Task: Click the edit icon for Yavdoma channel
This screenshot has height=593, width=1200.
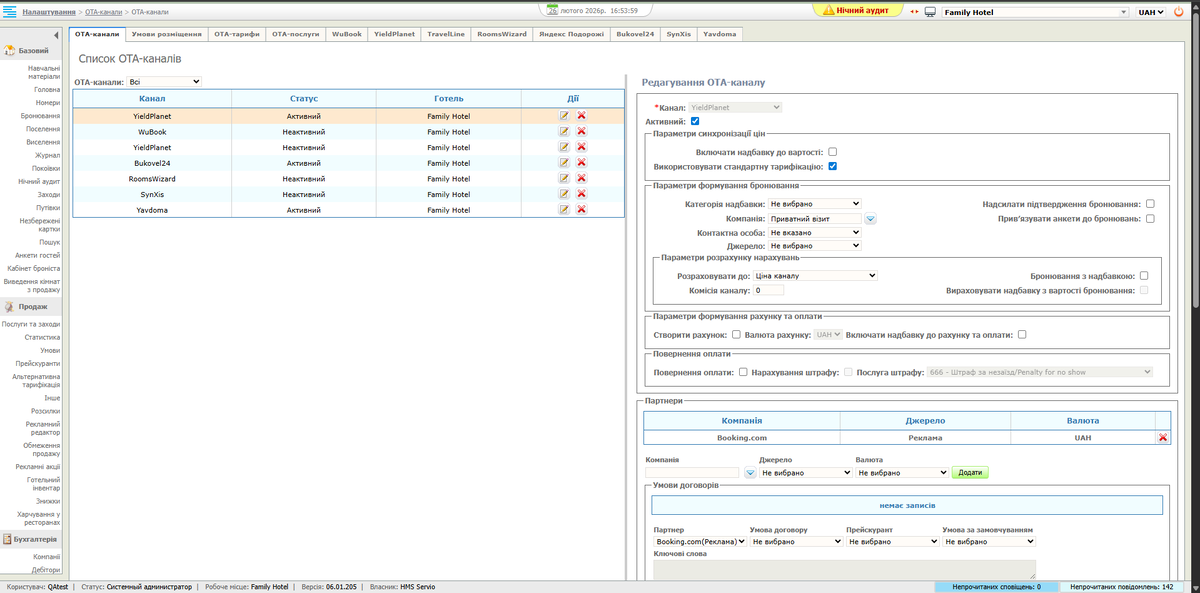Action: pos(564,210)
